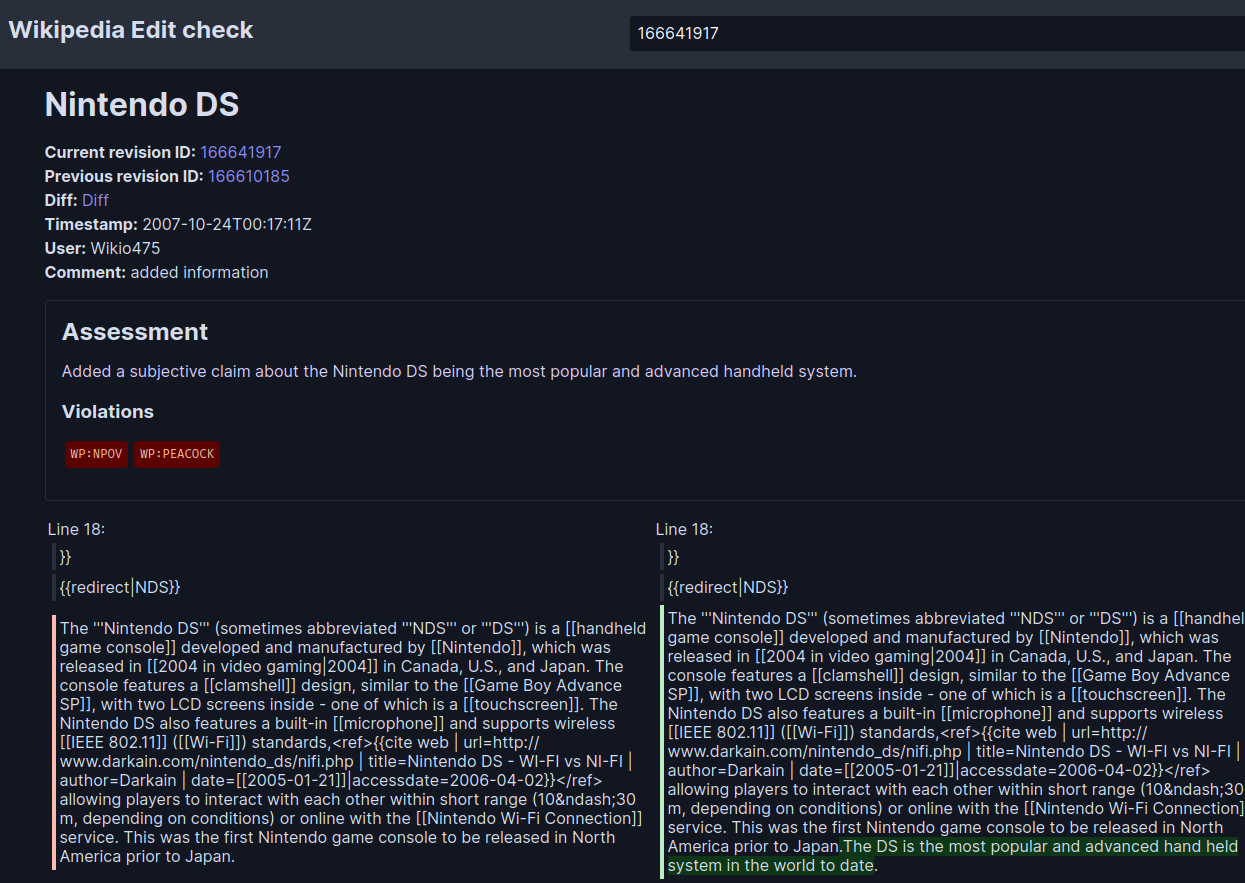Screen dimensions: 1245x883
Task: Click the right '{{redirect|NDS}}' line
Action: (728, 587)
